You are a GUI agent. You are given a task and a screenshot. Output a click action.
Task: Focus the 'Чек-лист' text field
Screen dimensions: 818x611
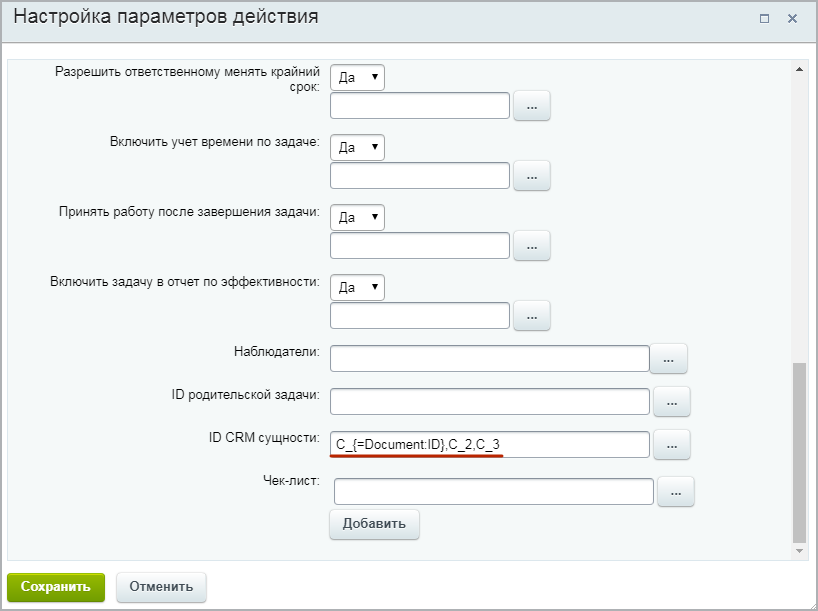point(494,492)
